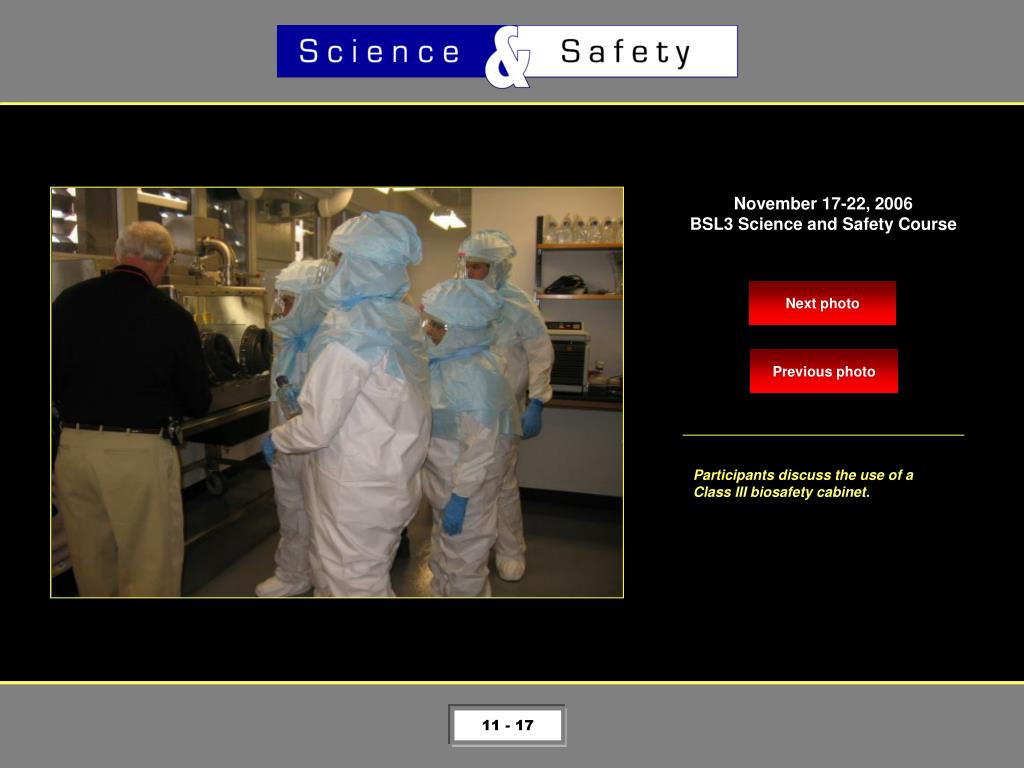Click the shelf of water bottles in the photo
1024x768 pixels.
[581, 230]
